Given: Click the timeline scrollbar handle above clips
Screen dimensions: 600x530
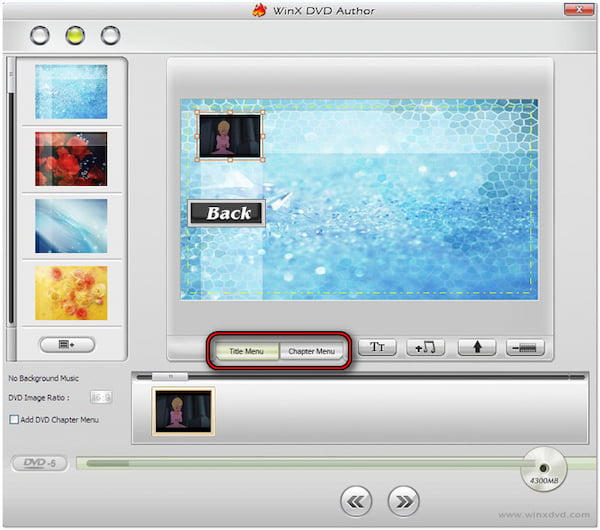Looking at the screenshot, I should point(170,377).
